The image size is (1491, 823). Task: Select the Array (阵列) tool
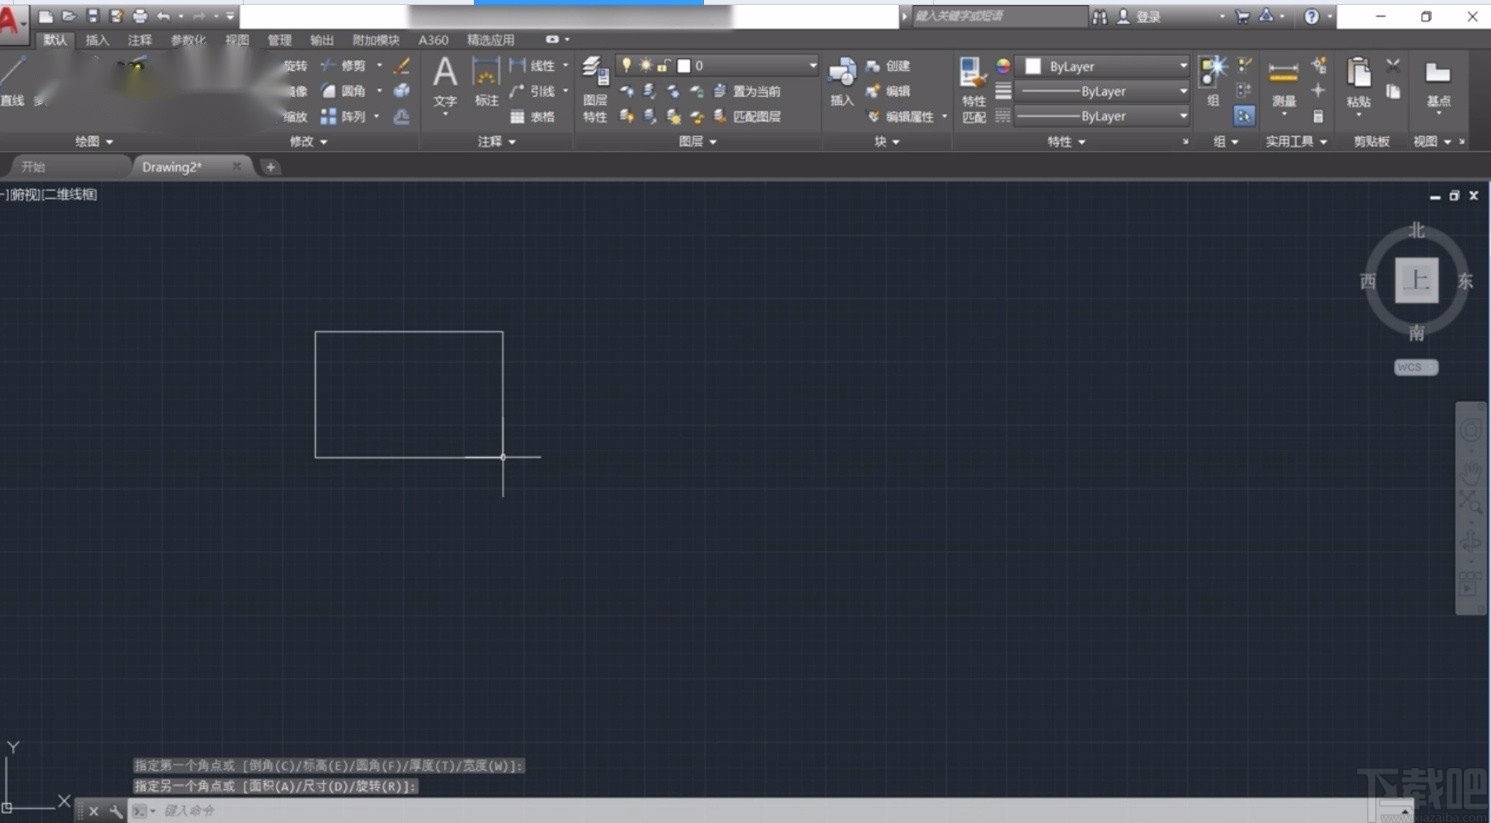pos(343,117)
